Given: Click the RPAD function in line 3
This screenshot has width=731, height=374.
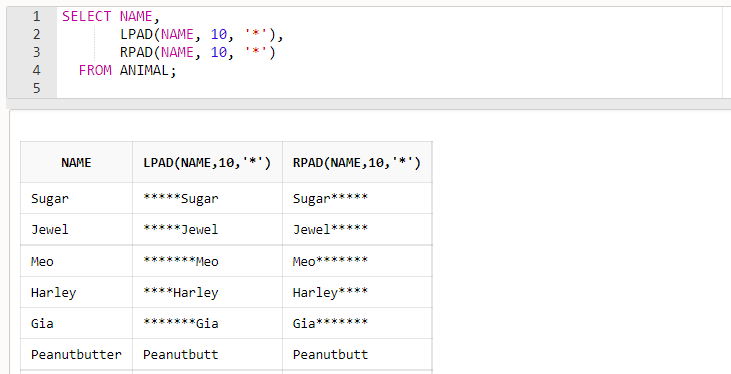Looking at the screenshot, I should (x=137, y=52).
